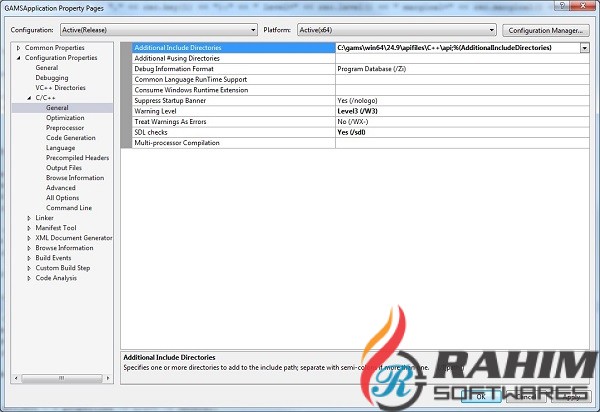Click the Yes (/nologo) value cell

pos(462,101)
